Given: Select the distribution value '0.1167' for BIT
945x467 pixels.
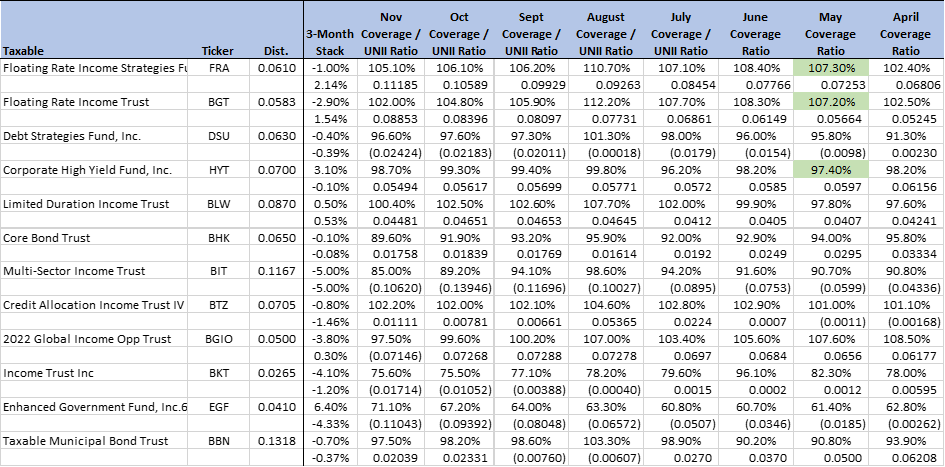Looking at the screenshot, I should point(277,271).
